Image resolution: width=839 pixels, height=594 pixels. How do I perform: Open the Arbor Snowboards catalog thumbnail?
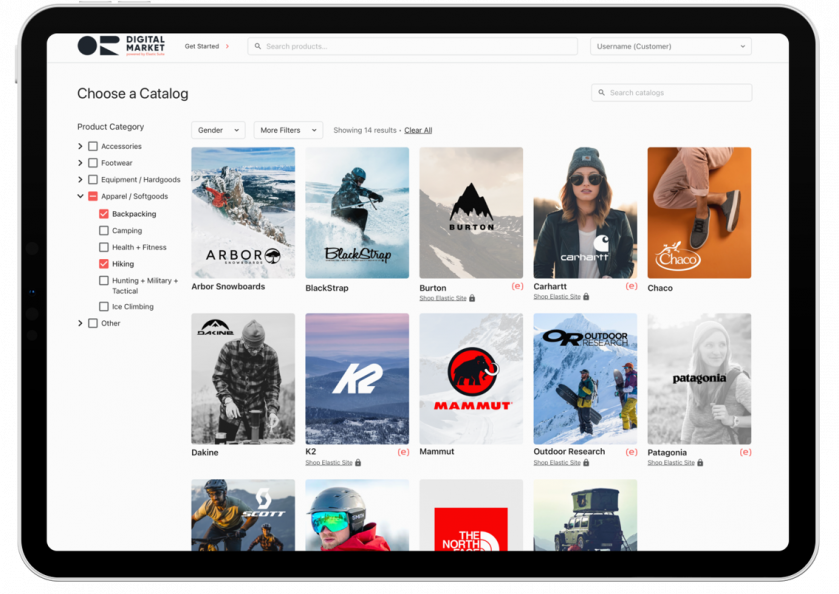(x=243, y=212)
